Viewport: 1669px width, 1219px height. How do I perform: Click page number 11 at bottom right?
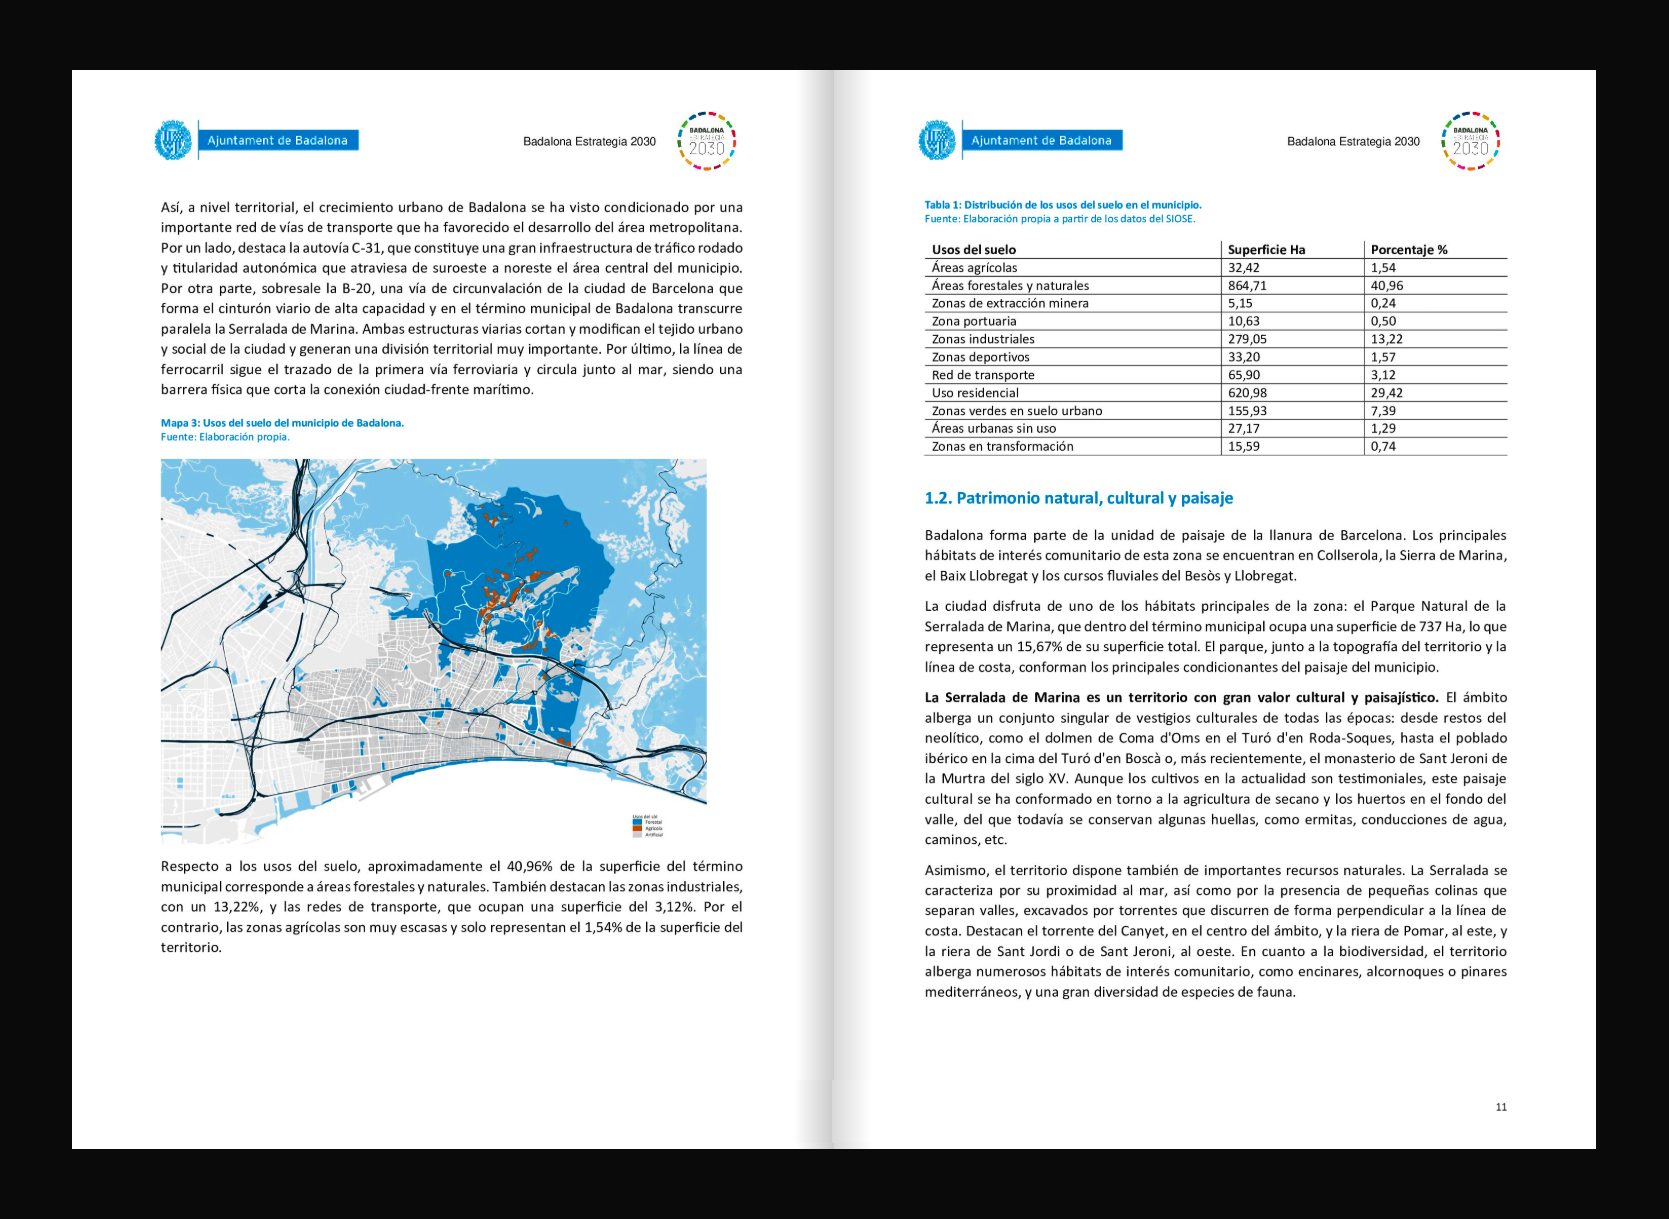pos(1501,1107)
